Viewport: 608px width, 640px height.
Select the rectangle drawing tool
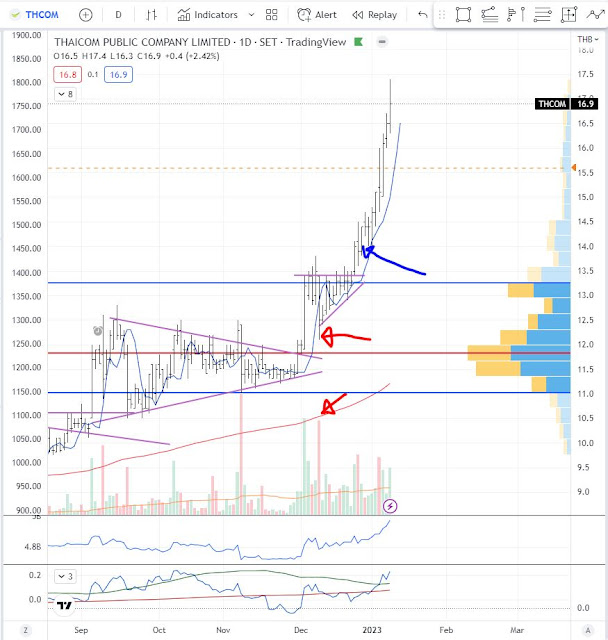(x=463, y=15)
